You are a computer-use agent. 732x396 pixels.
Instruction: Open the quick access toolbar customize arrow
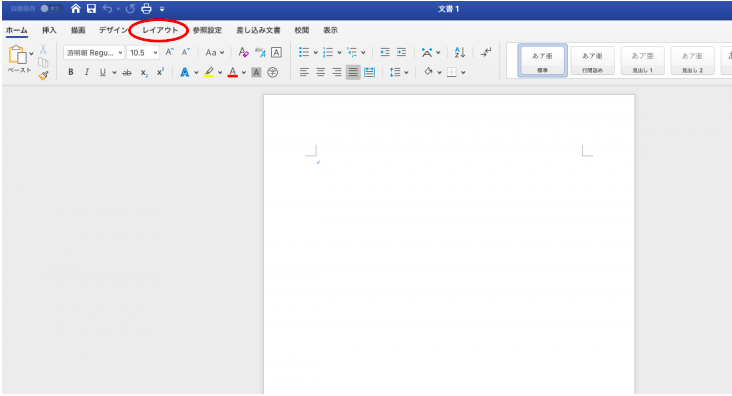pos(162,9)
